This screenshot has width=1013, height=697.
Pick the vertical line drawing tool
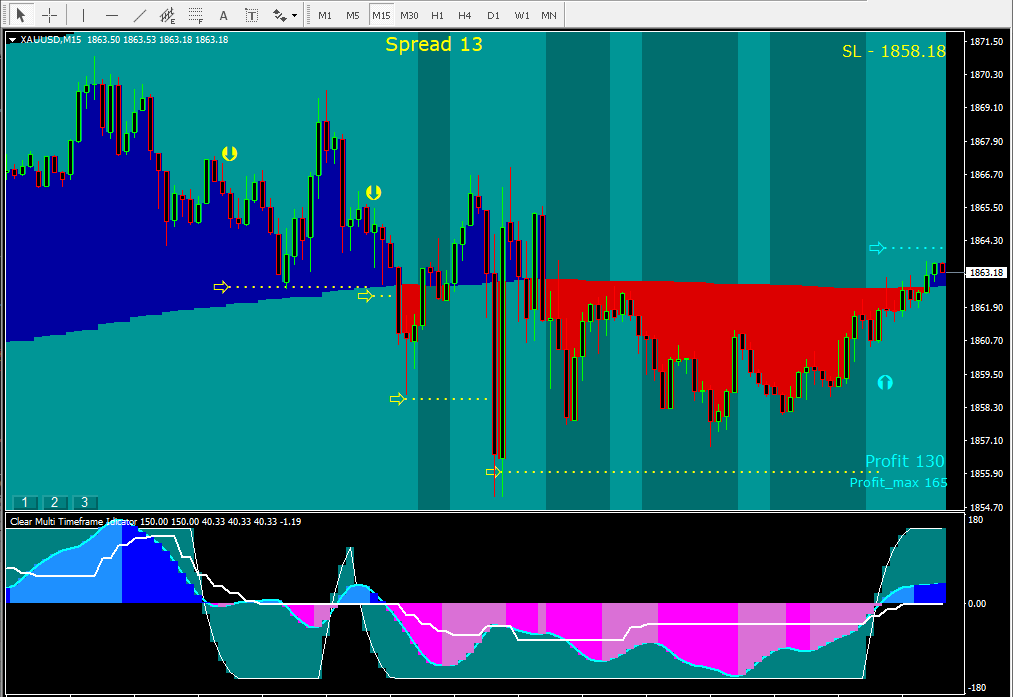pos(83,15)
